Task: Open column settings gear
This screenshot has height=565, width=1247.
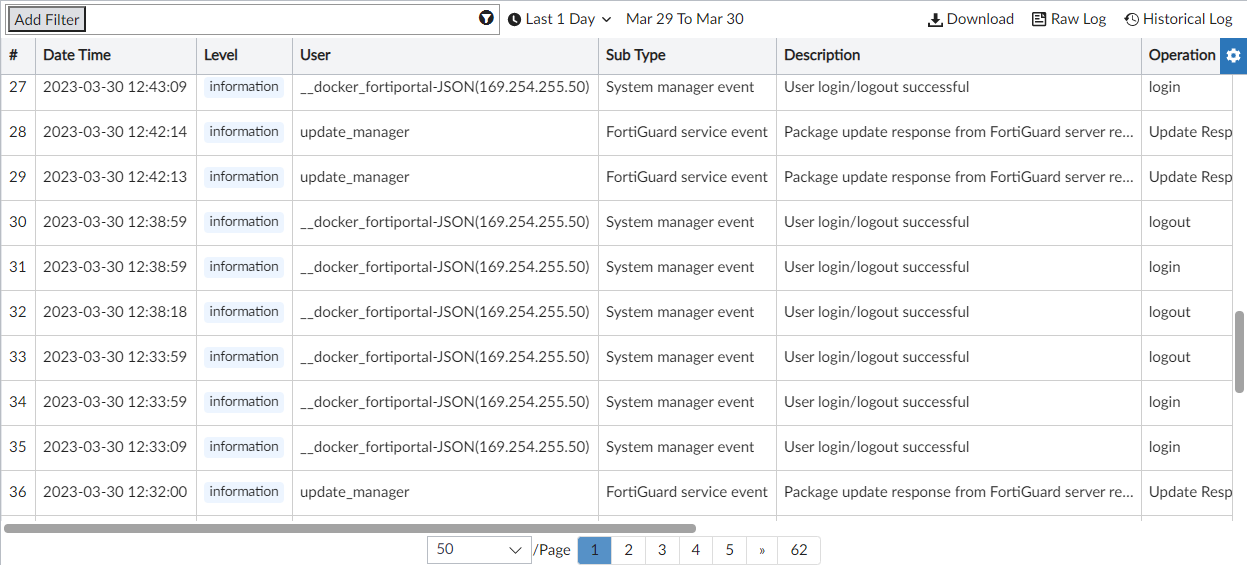Action: click(x=1233, y=56)
